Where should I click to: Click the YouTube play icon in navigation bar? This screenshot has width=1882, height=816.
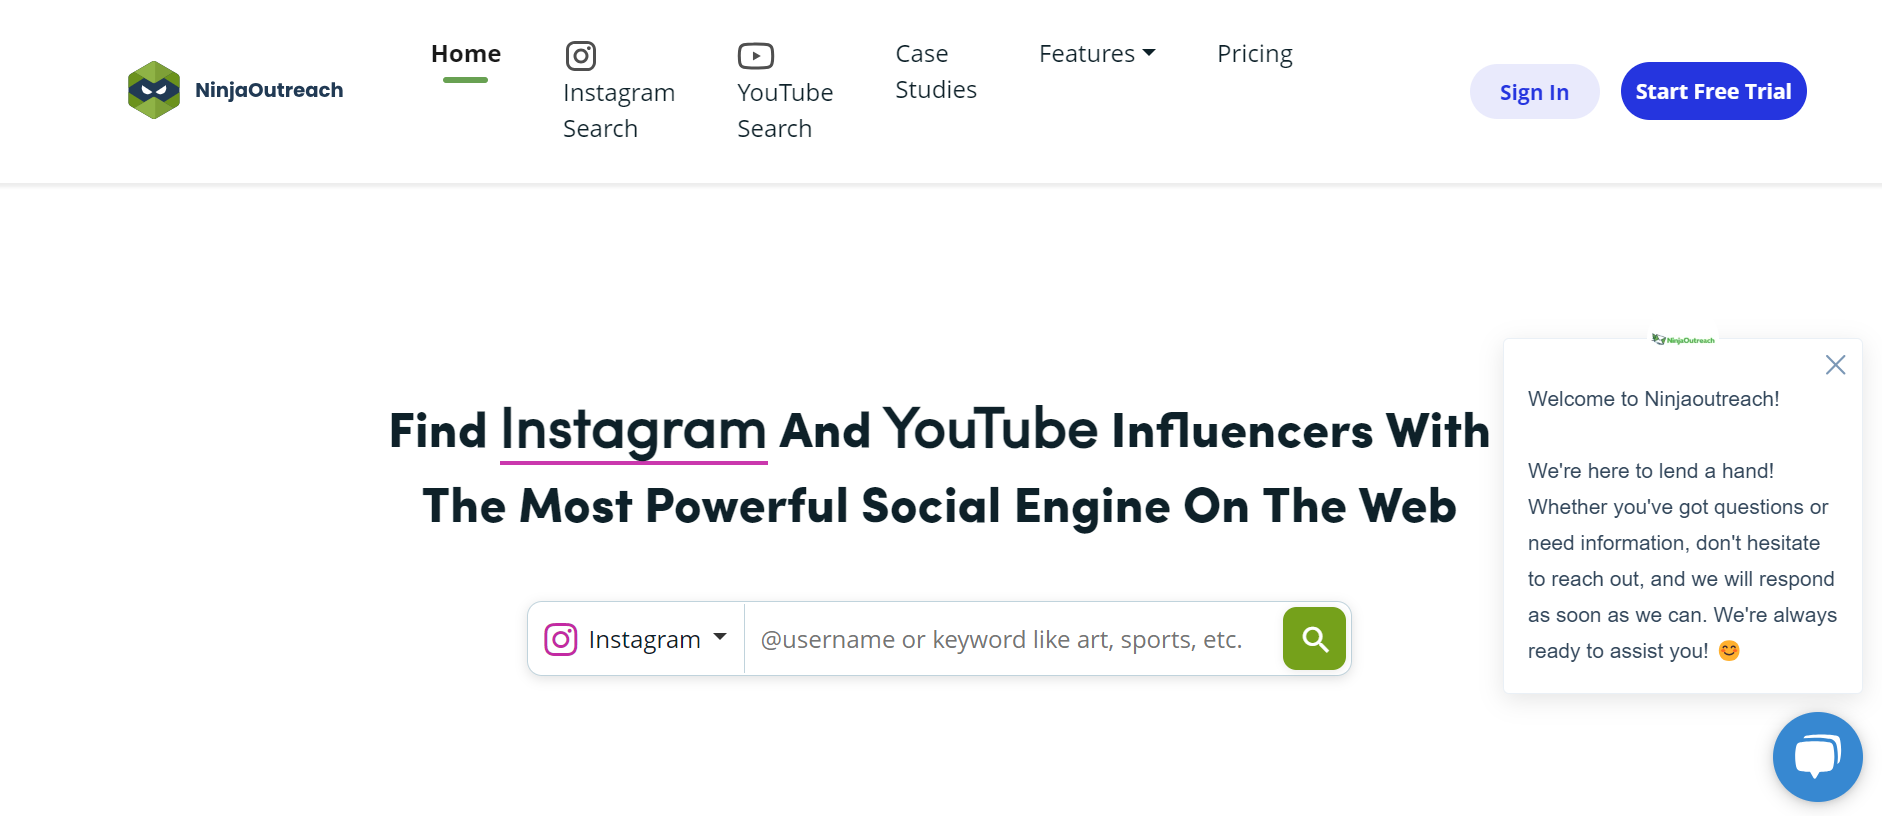(x=755, y=56)
